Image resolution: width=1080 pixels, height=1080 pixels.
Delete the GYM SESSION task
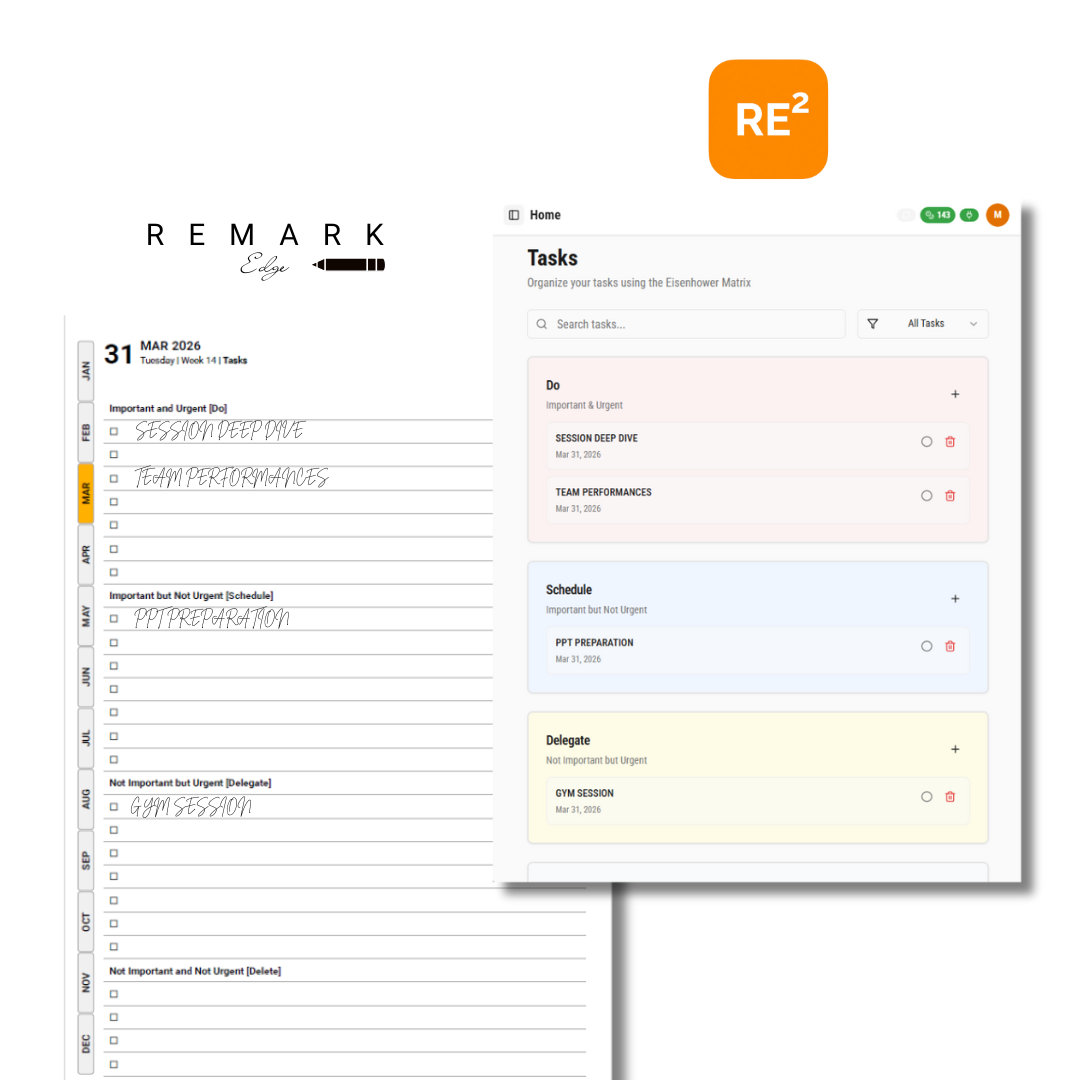pos(950,796)
